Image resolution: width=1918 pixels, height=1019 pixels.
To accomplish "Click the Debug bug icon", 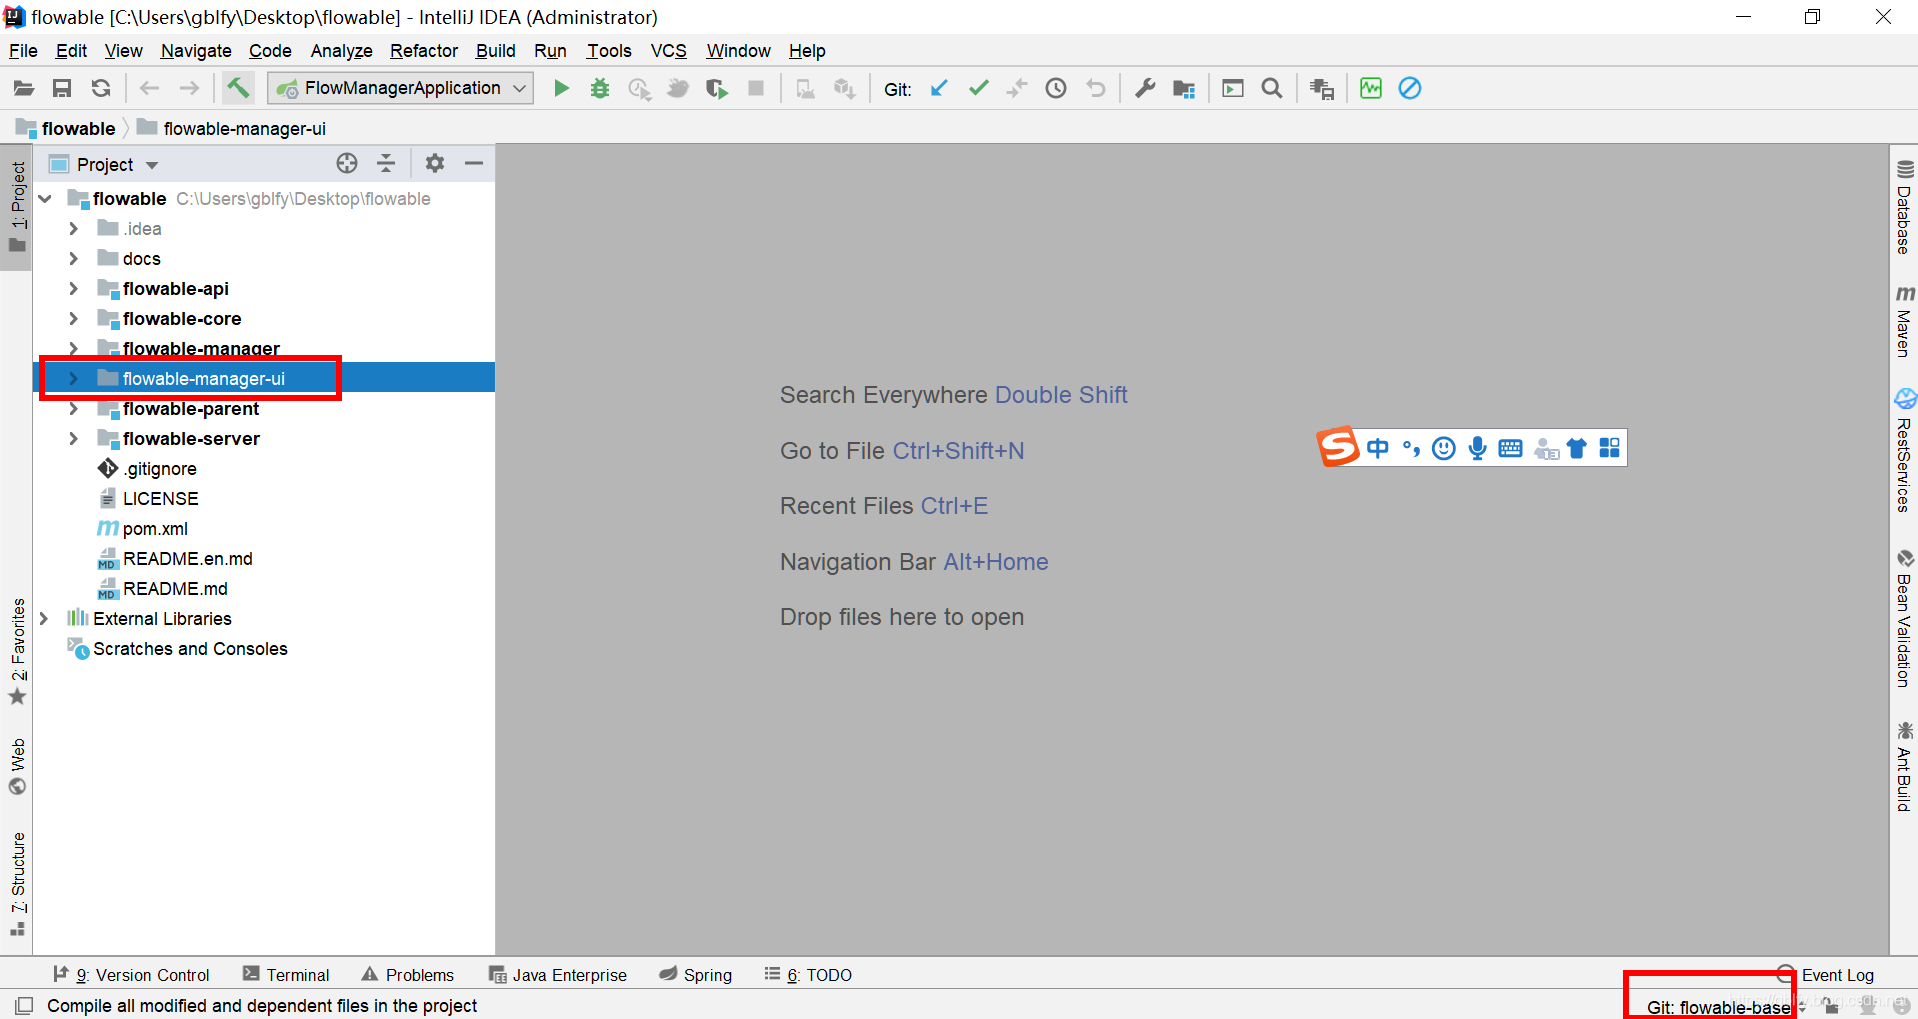I will [600, 88].
